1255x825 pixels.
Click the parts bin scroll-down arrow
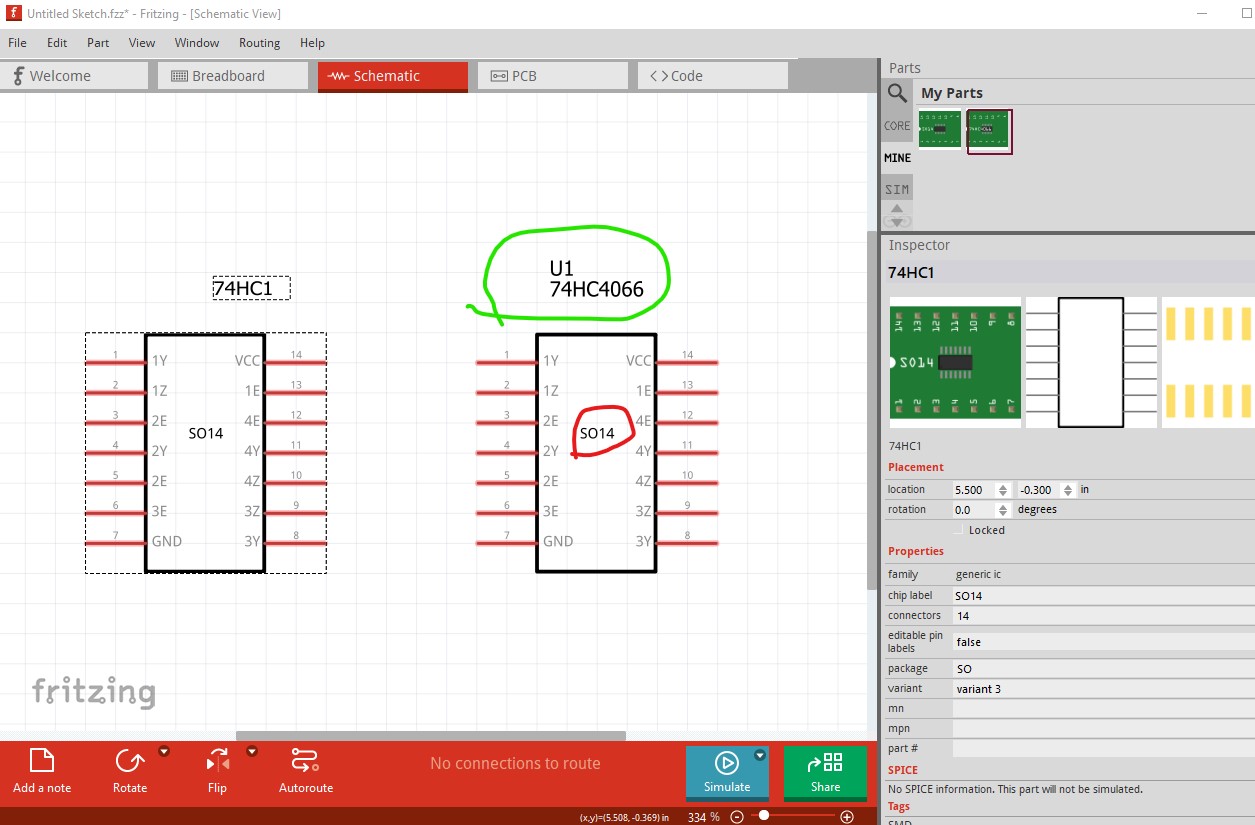tap(897, 222)
